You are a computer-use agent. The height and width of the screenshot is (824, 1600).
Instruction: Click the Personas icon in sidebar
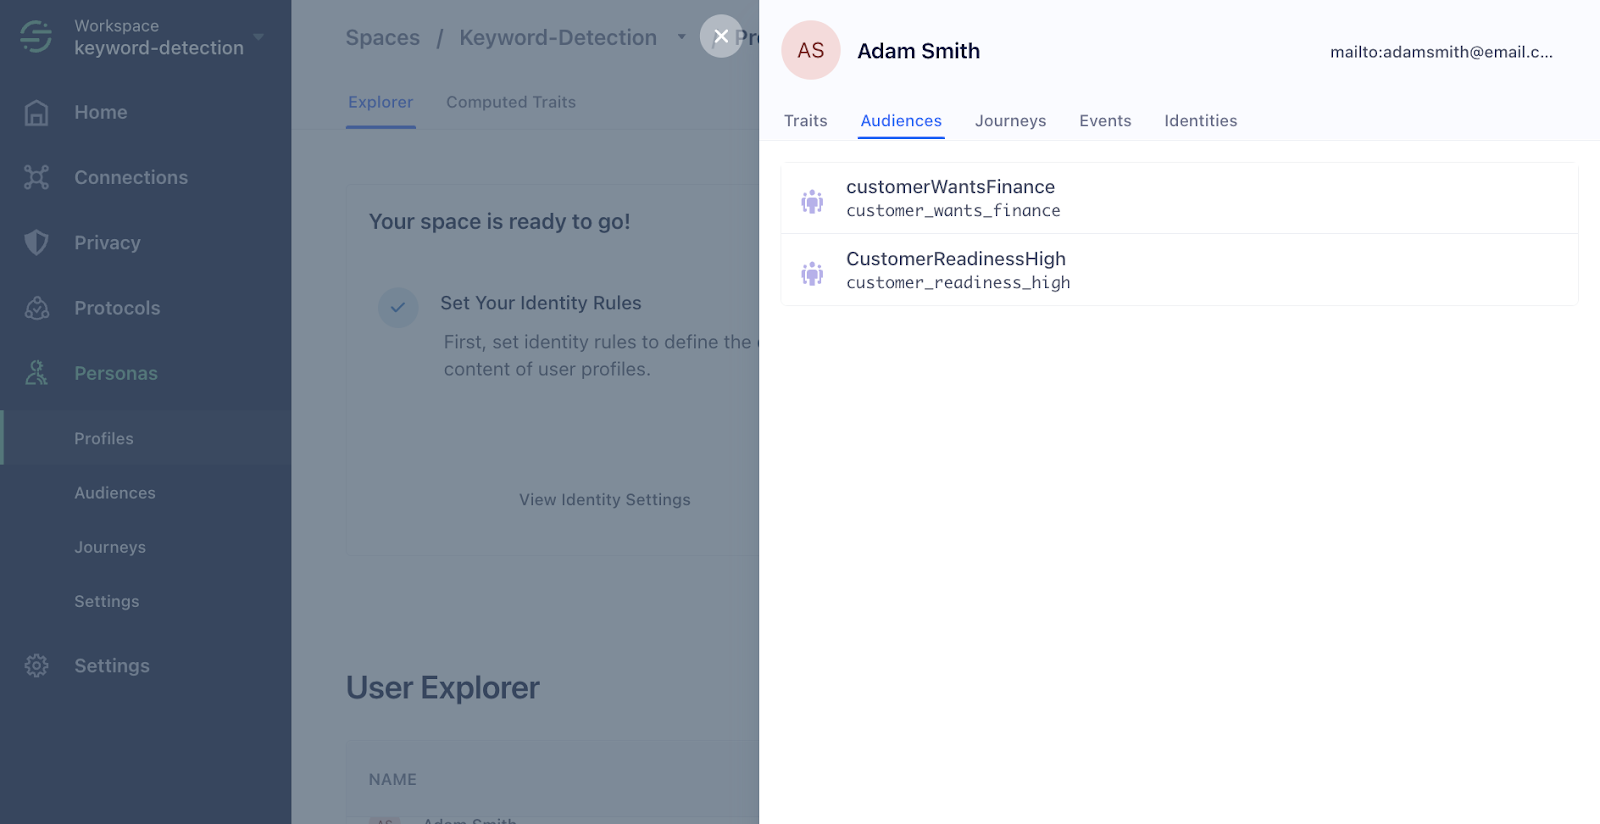tap(36, 373)
